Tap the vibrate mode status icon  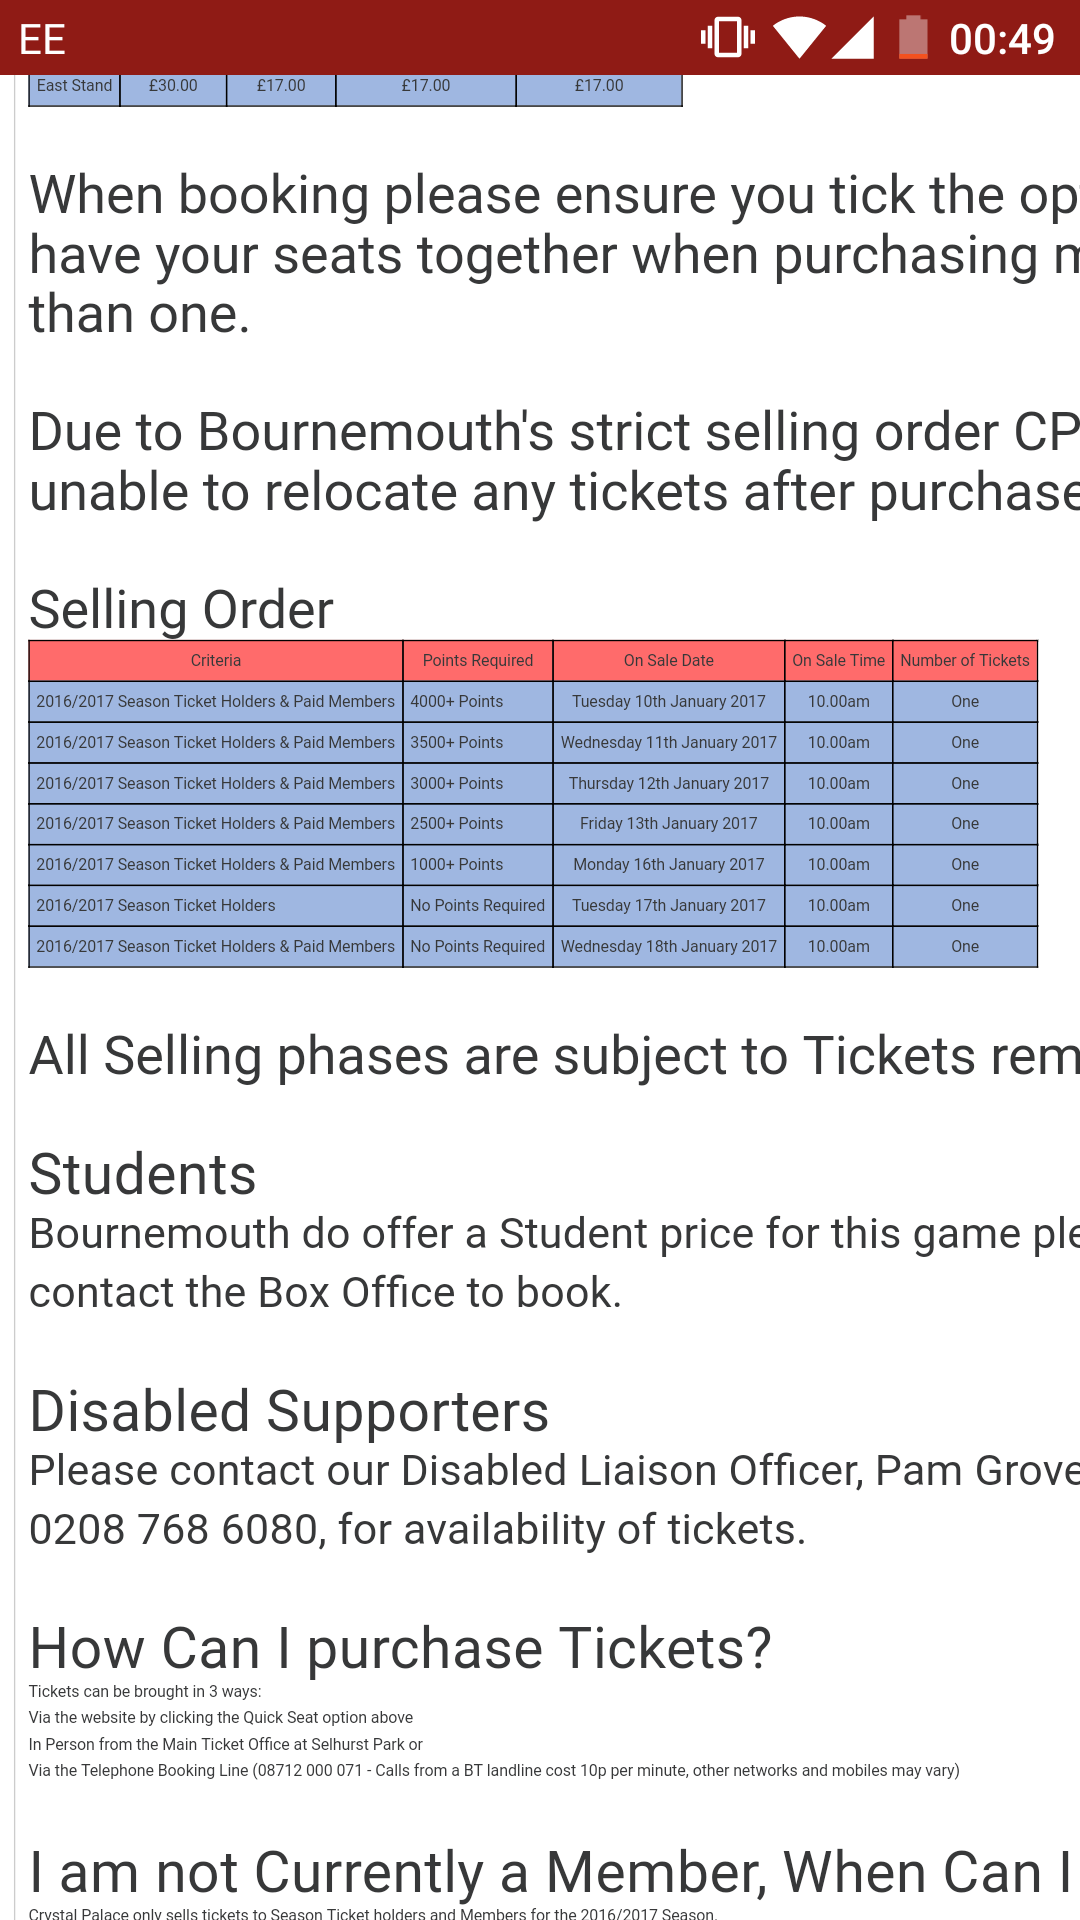727,38
